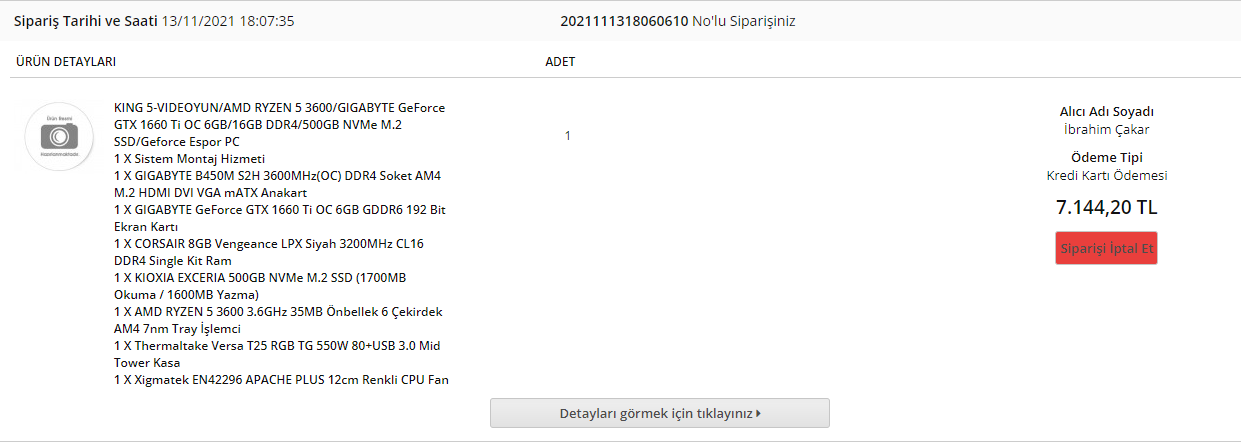
Task: Click the ADET column header
Action: pos(560,62)
